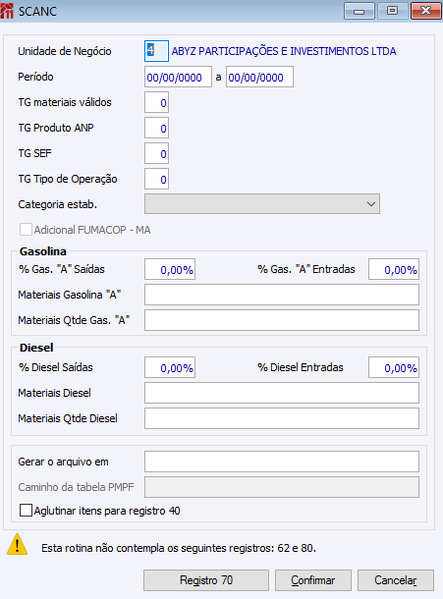This screenshot has height=599, width=443.
Task: Click the Diesel group heading
Action: click(x=36, y=348)
